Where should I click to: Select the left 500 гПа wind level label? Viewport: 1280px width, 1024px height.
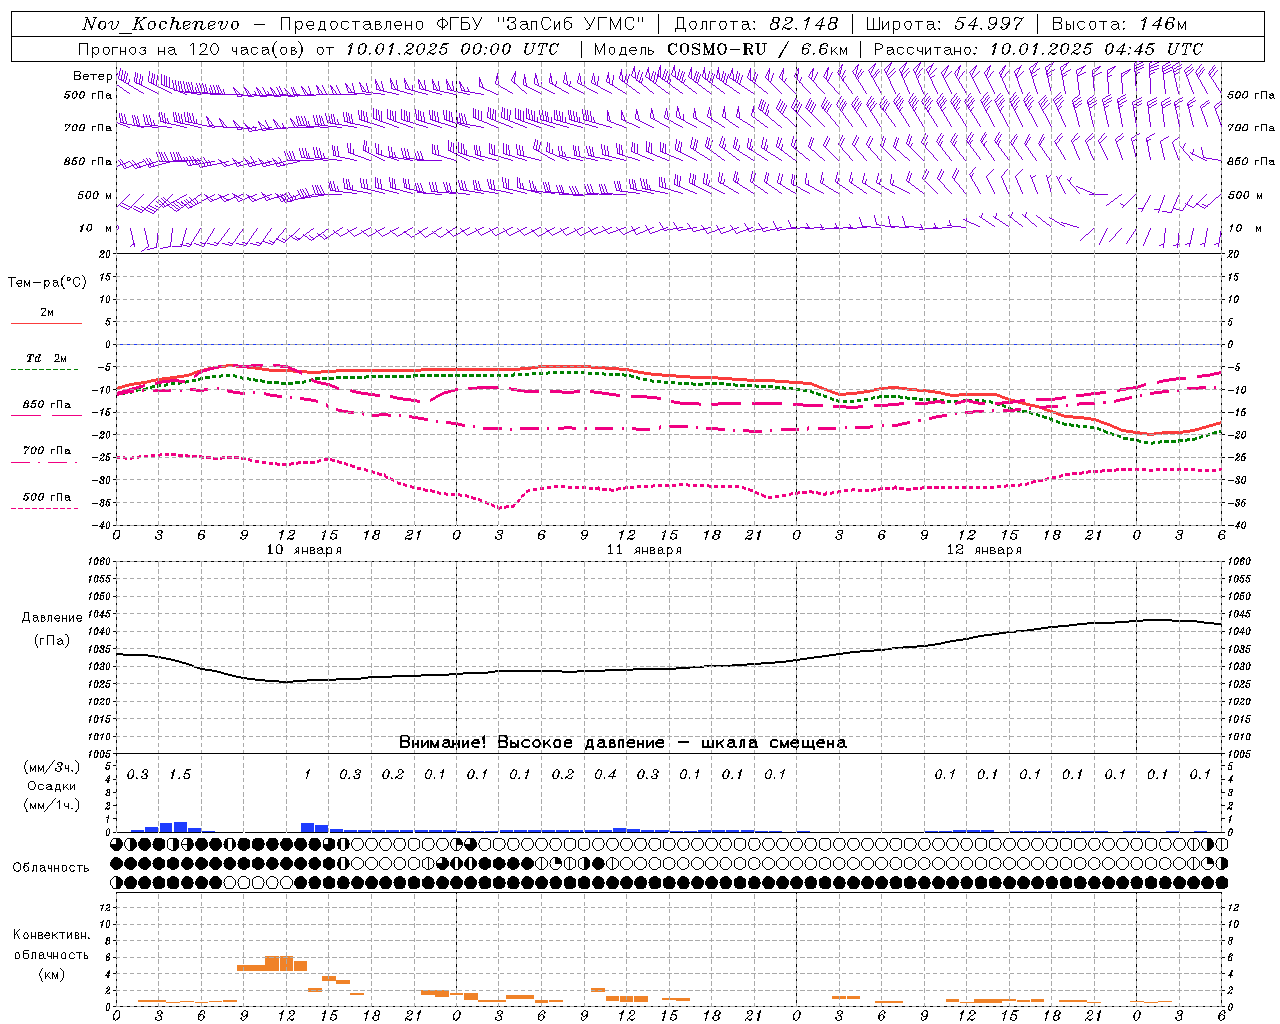(88, 95)
